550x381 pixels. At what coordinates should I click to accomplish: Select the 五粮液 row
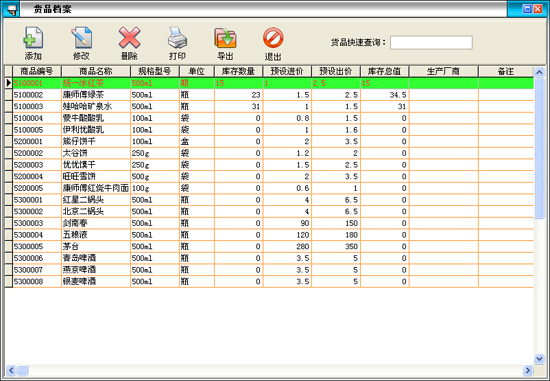pos(269,235)
